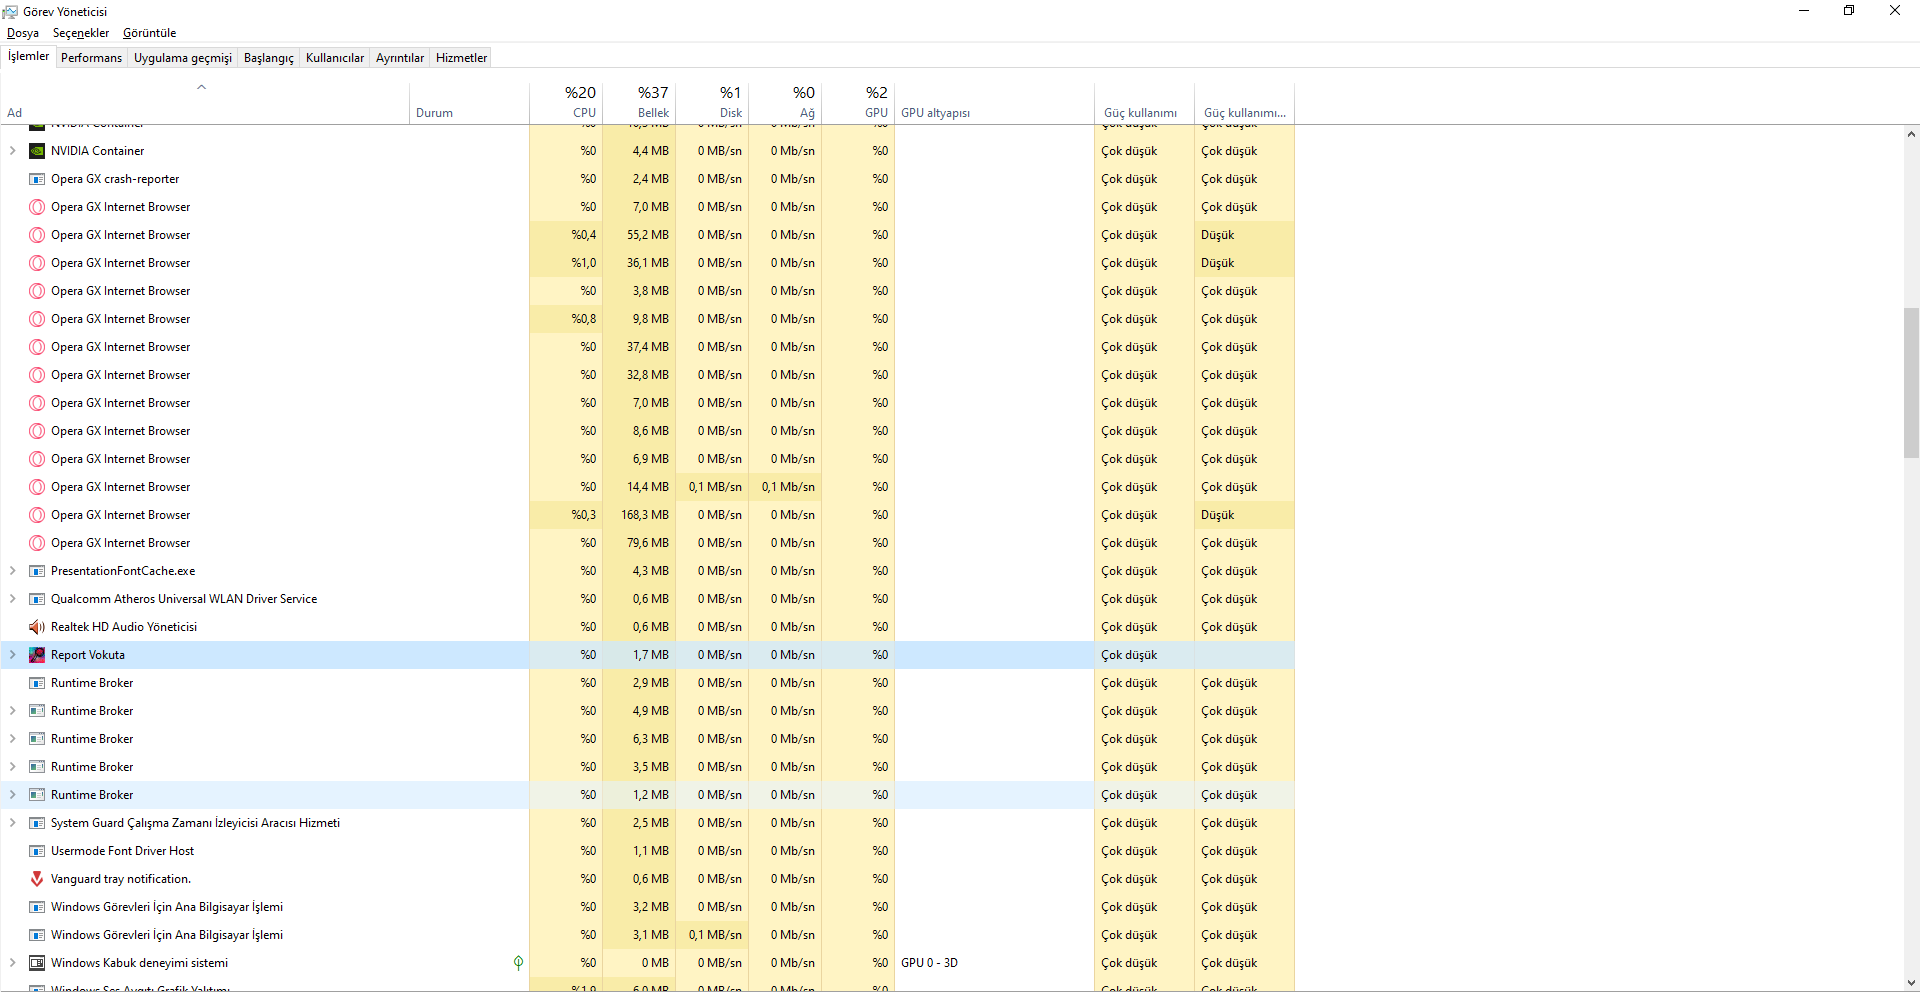Open the Görüntüle menu
This screenshot has height=997, width=1920.
click(149, 33)
